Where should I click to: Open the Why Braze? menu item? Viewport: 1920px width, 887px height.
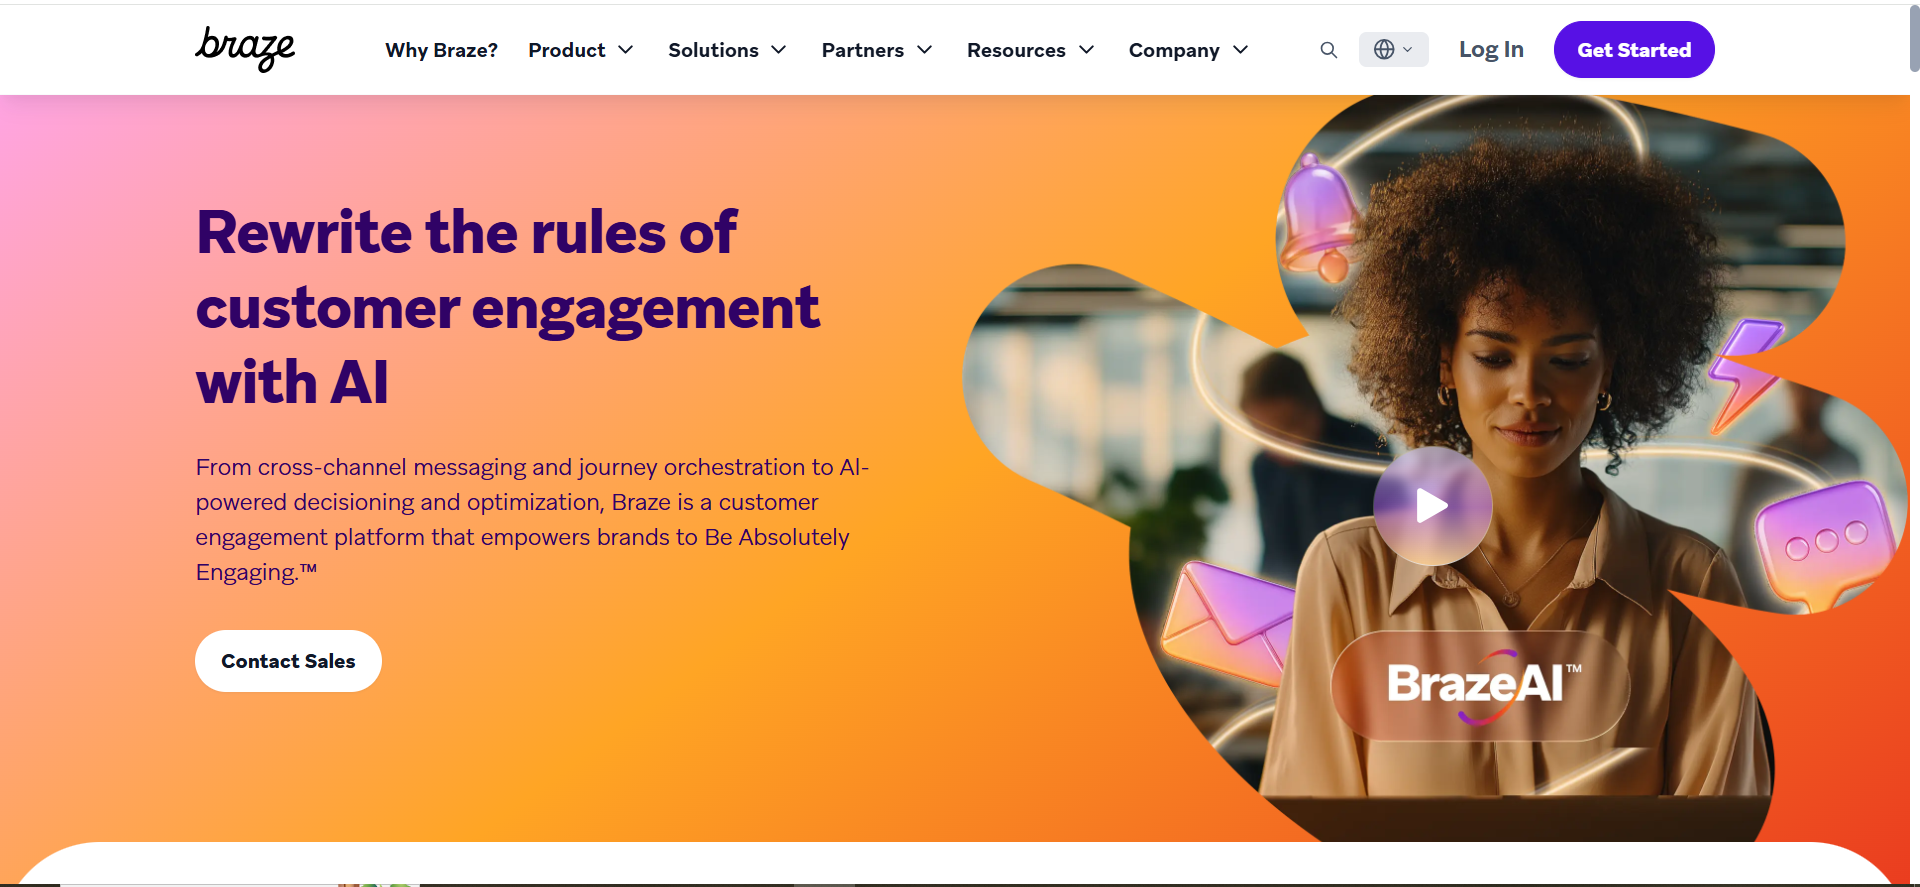441,50
